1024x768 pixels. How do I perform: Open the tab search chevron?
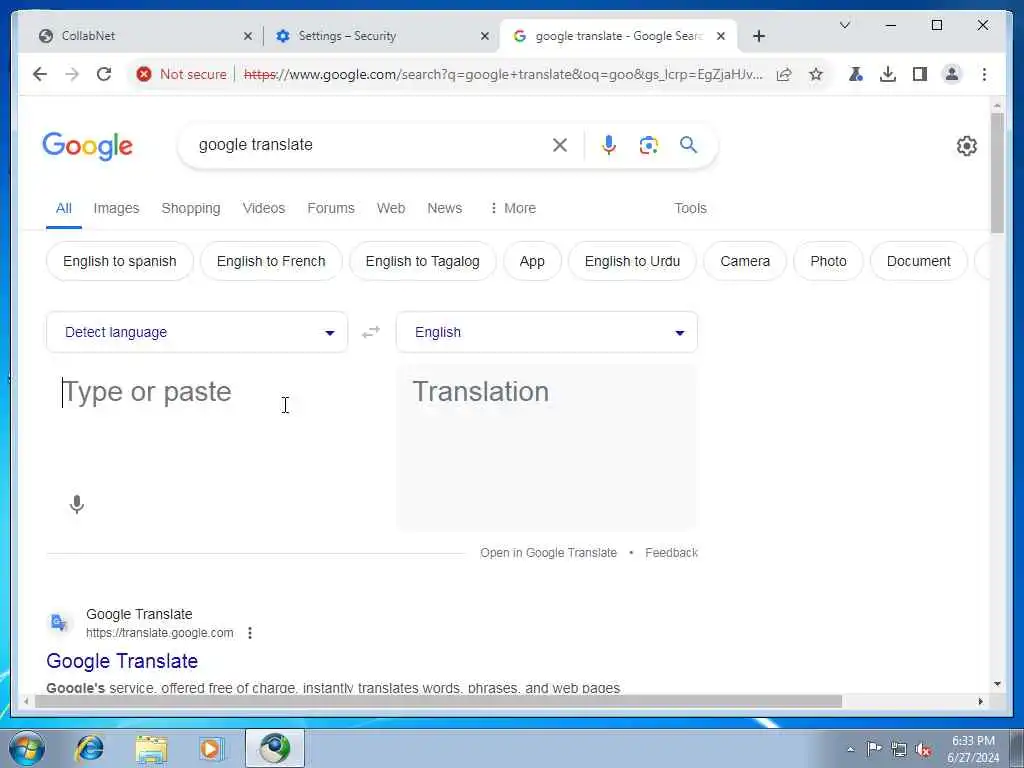[x=844, y=25]
